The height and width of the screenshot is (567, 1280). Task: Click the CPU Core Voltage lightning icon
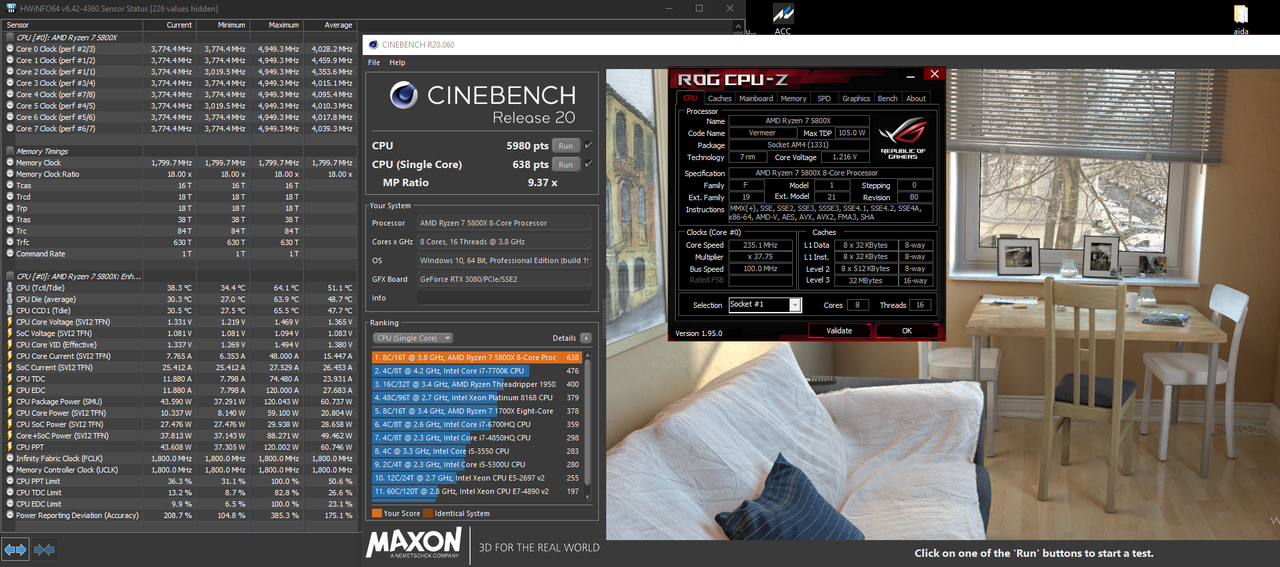point(10,322)
